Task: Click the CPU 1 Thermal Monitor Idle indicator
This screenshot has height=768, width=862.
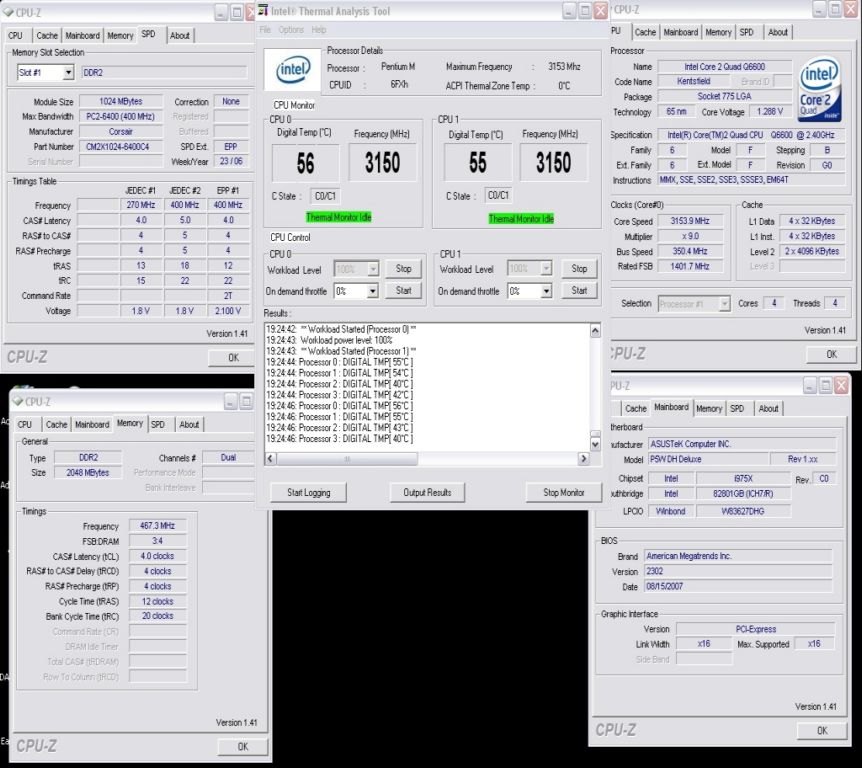Action: [x=521, y=219]
